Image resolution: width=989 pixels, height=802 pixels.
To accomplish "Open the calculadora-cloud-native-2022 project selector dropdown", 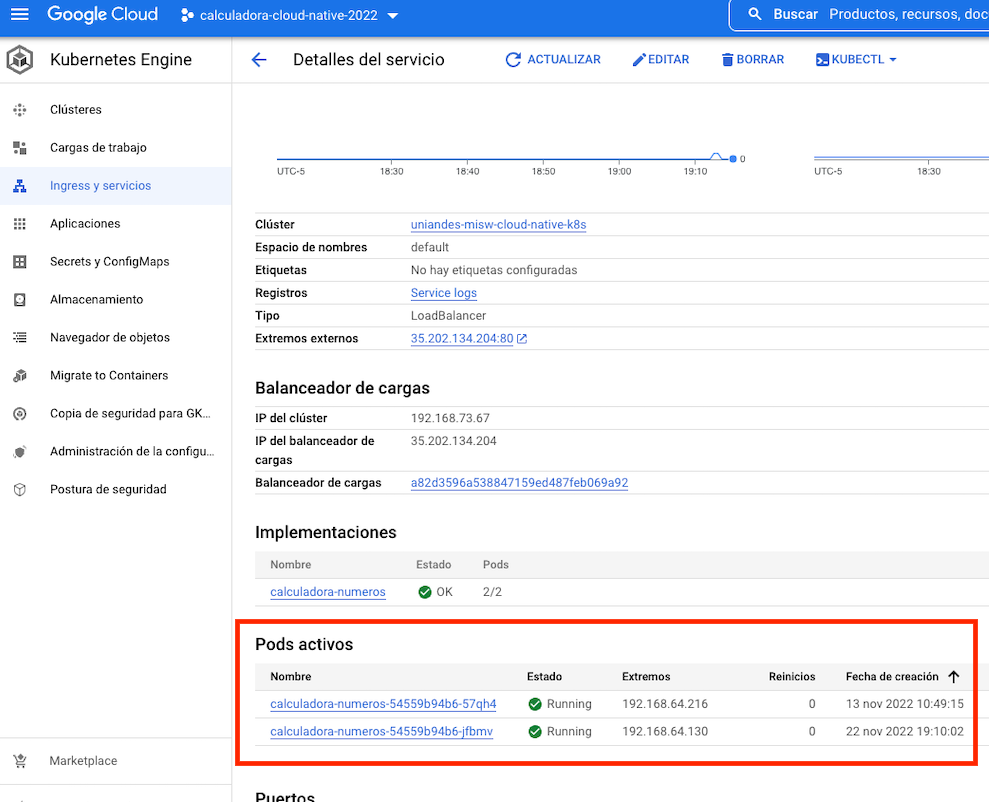I will (290, 15).
